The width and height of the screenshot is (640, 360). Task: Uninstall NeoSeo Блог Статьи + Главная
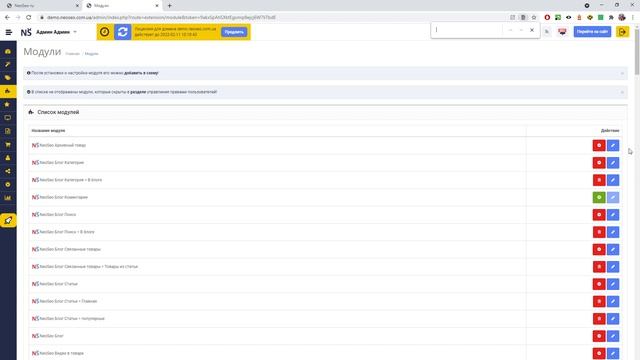(x=599, y=302)
